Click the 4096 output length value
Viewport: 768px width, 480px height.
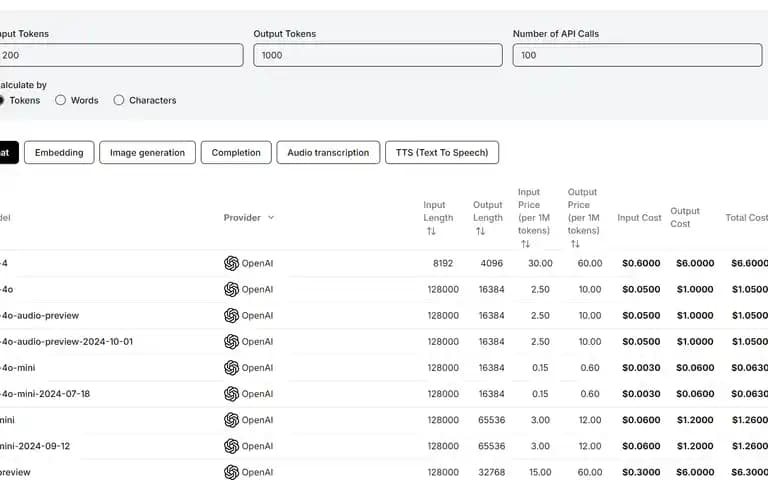tap(491, 263)
